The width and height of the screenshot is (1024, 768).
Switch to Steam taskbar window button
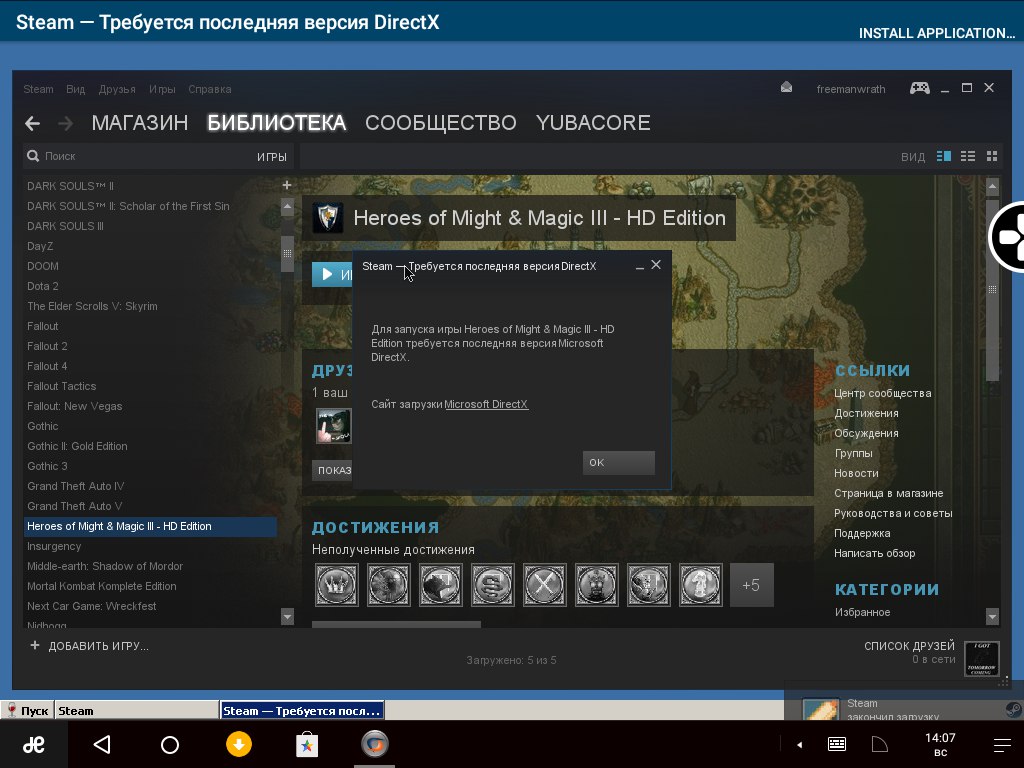[136, 711]
